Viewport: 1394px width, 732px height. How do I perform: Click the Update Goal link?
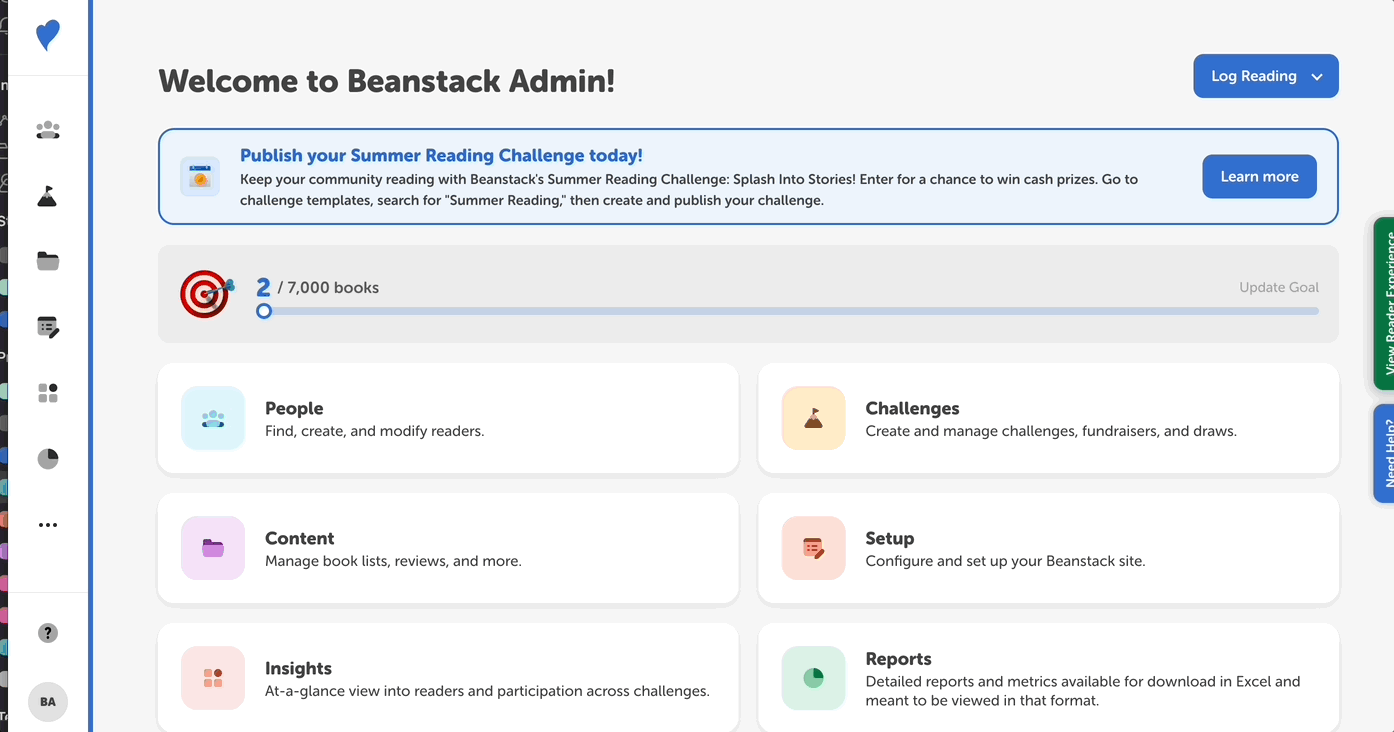[x=1278, y=287]
